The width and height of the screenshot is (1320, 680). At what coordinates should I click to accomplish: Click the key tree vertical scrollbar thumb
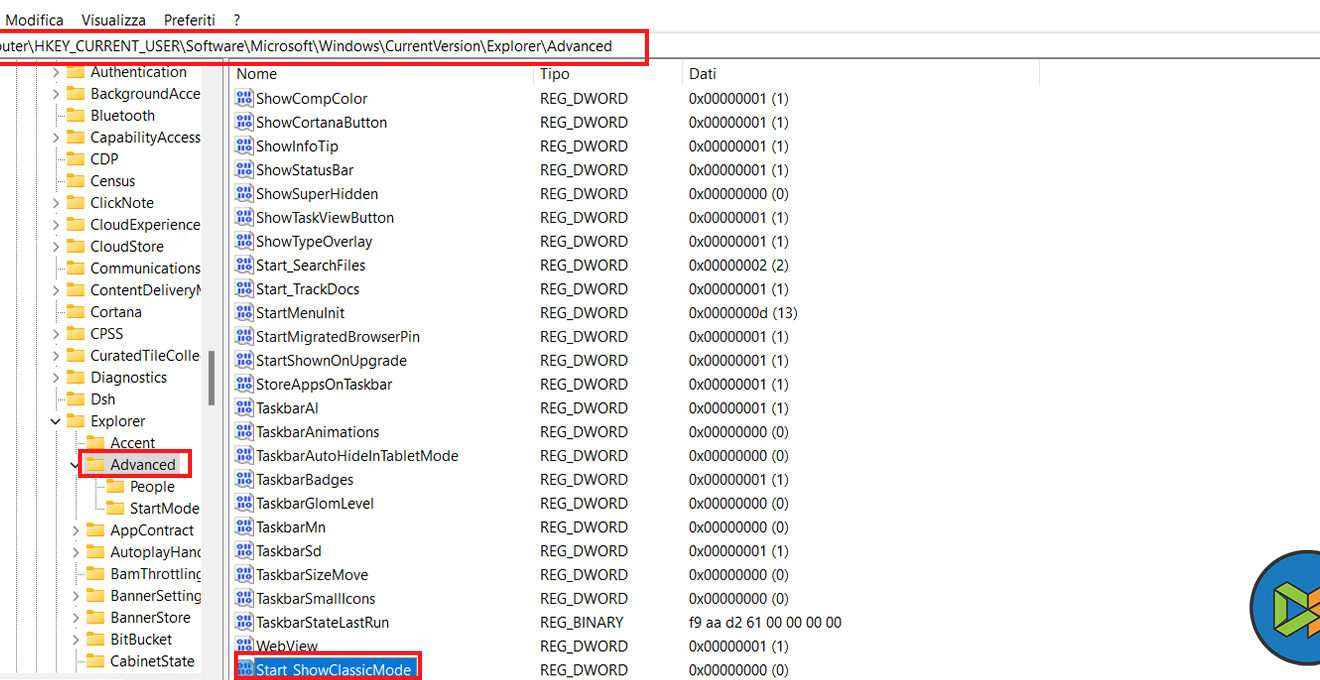pyautogui.click(x=211, y=378)
